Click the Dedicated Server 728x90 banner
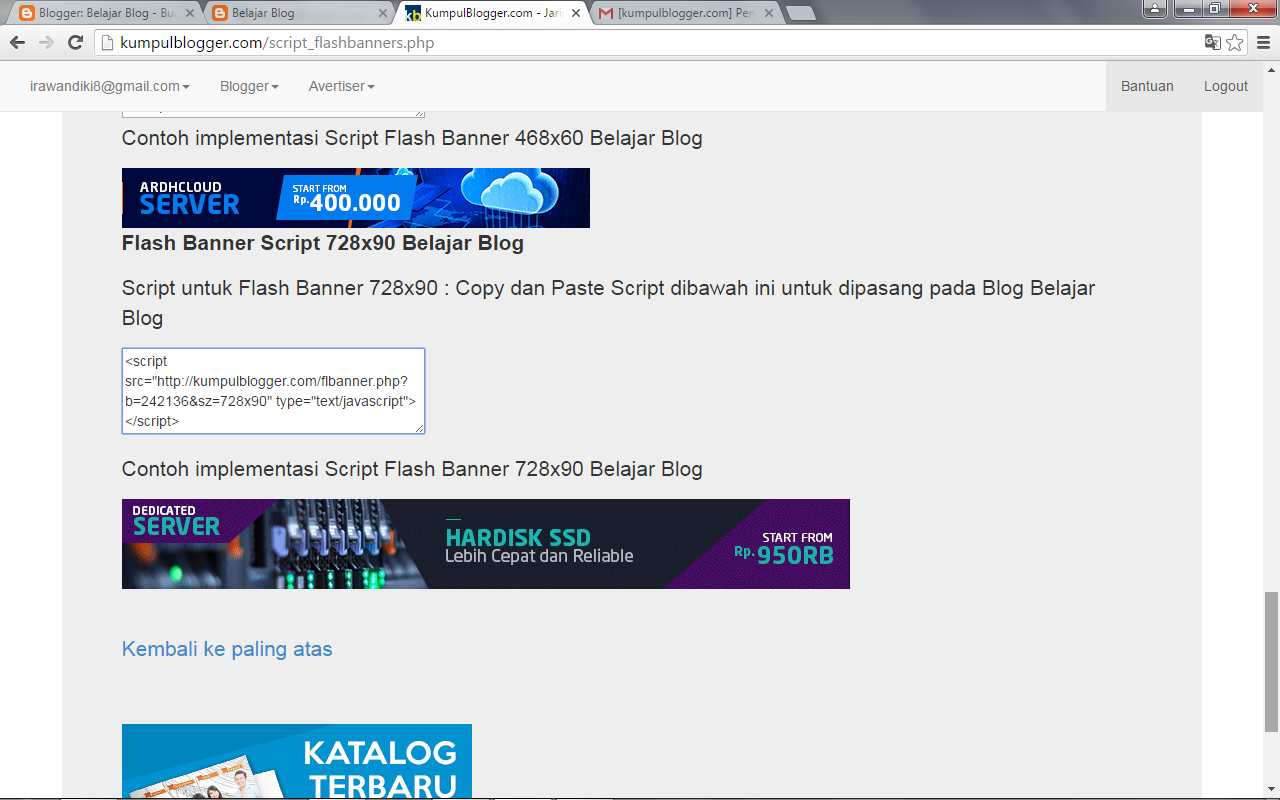 [x=486, y=544]
